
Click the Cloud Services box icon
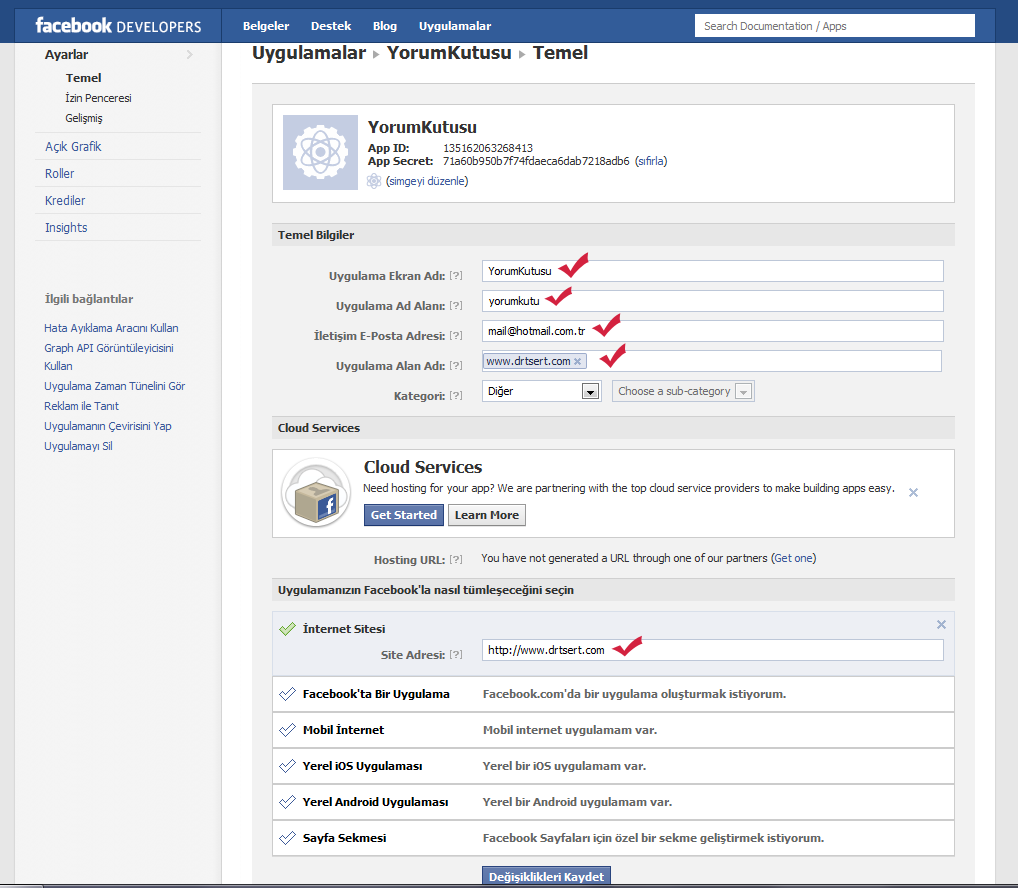316,493
